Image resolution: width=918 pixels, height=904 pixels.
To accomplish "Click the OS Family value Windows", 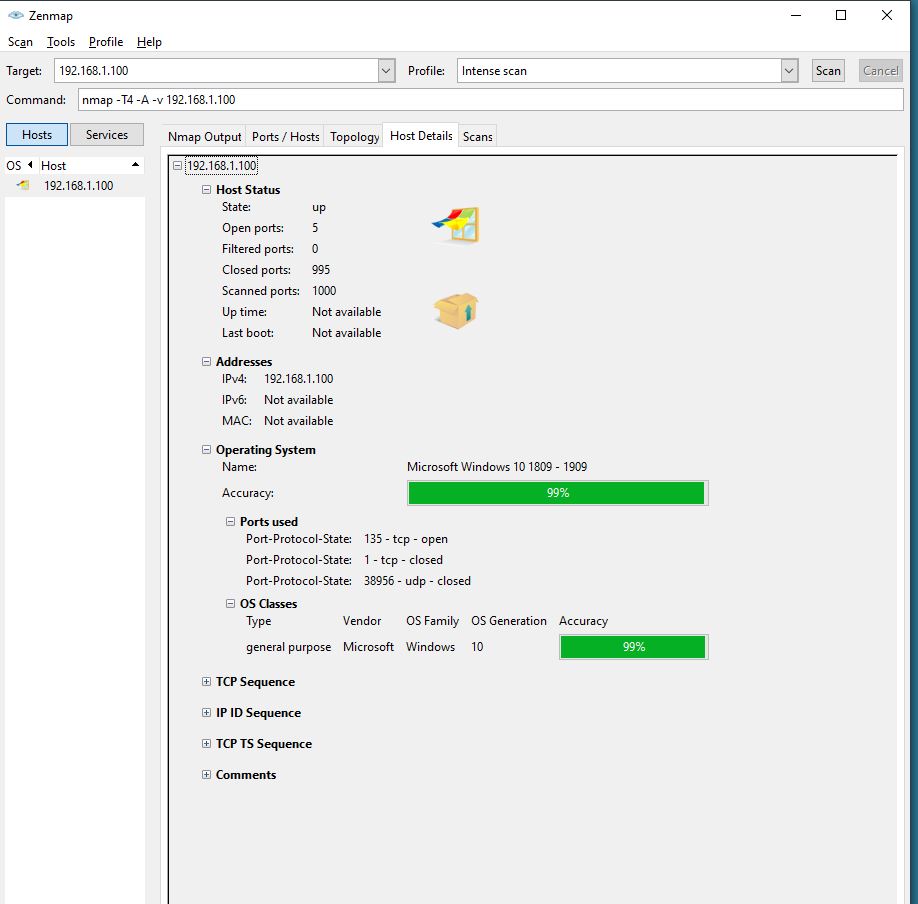I will click(430, 646).
